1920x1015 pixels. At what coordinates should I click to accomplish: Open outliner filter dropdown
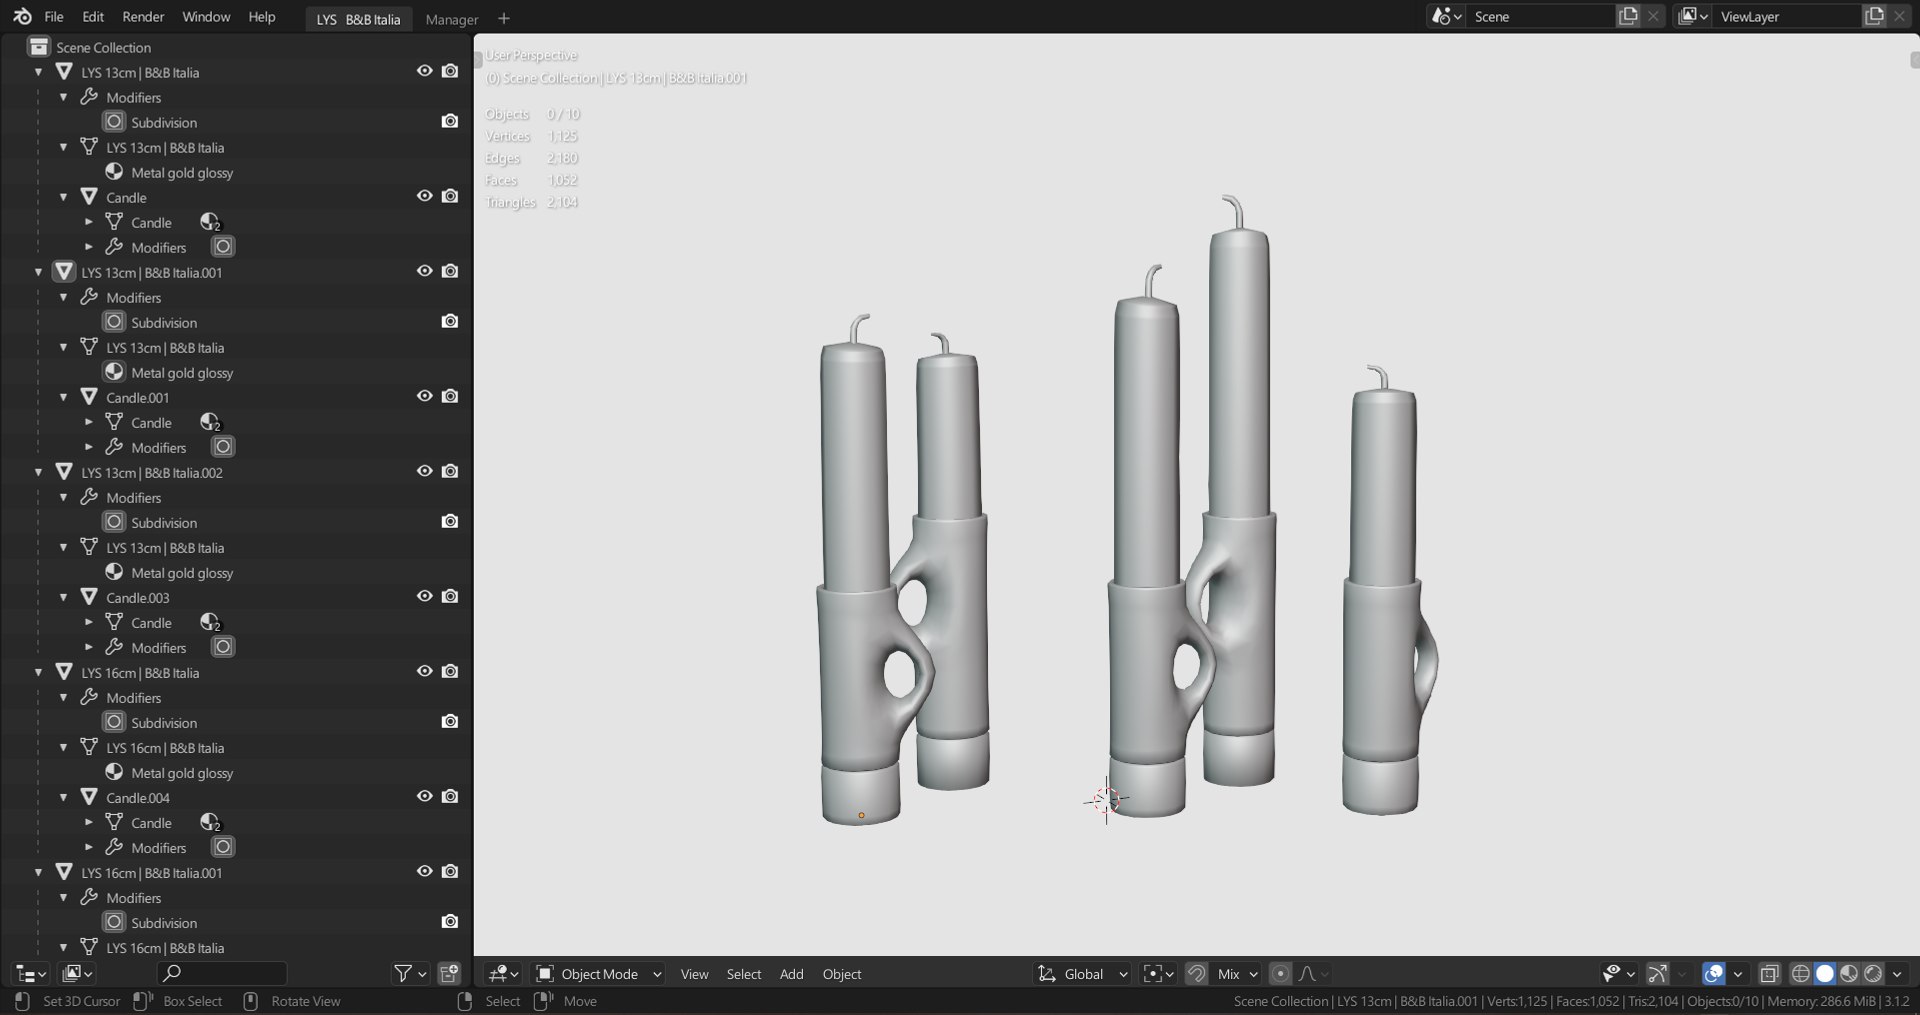(410, 973)
